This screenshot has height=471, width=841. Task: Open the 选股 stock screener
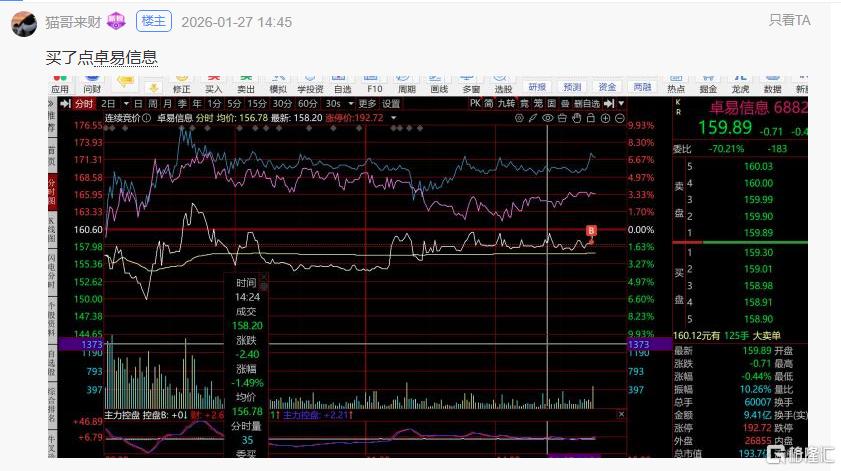503,85
